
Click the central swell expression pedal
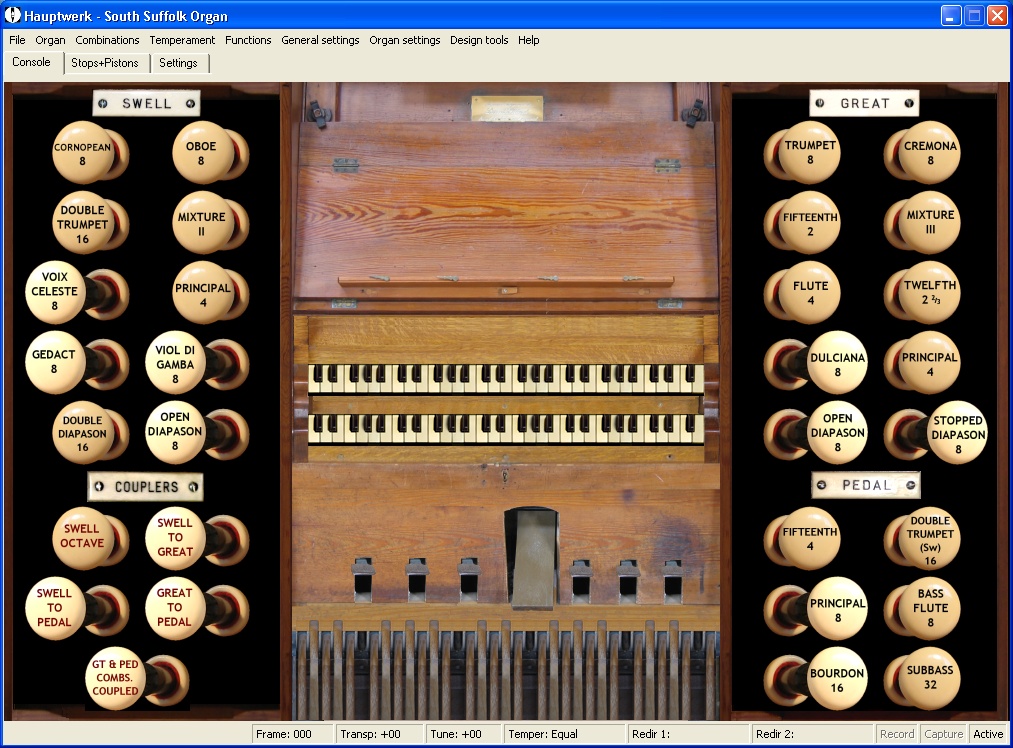(532, 558)
